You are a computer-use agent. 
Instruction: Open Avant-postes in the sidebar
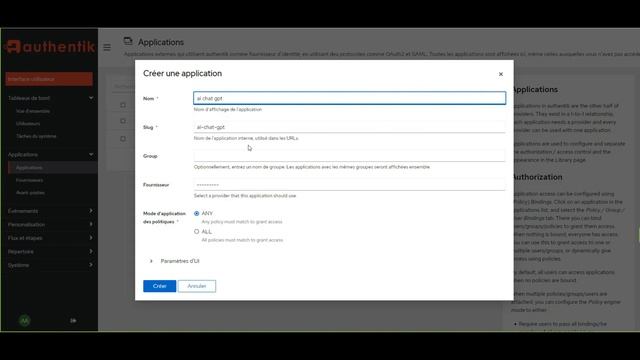click(30, 193)
